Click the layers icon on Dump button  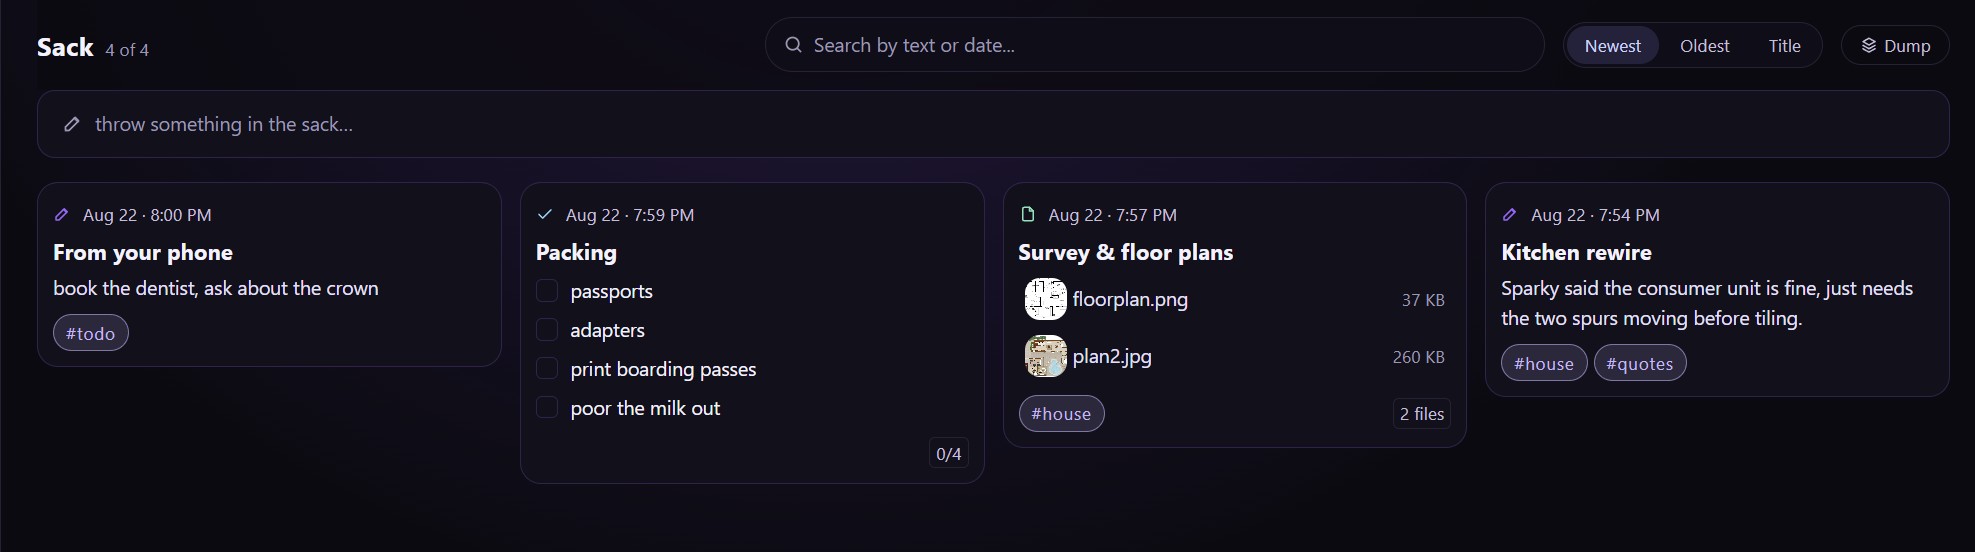coord(1868,46)
